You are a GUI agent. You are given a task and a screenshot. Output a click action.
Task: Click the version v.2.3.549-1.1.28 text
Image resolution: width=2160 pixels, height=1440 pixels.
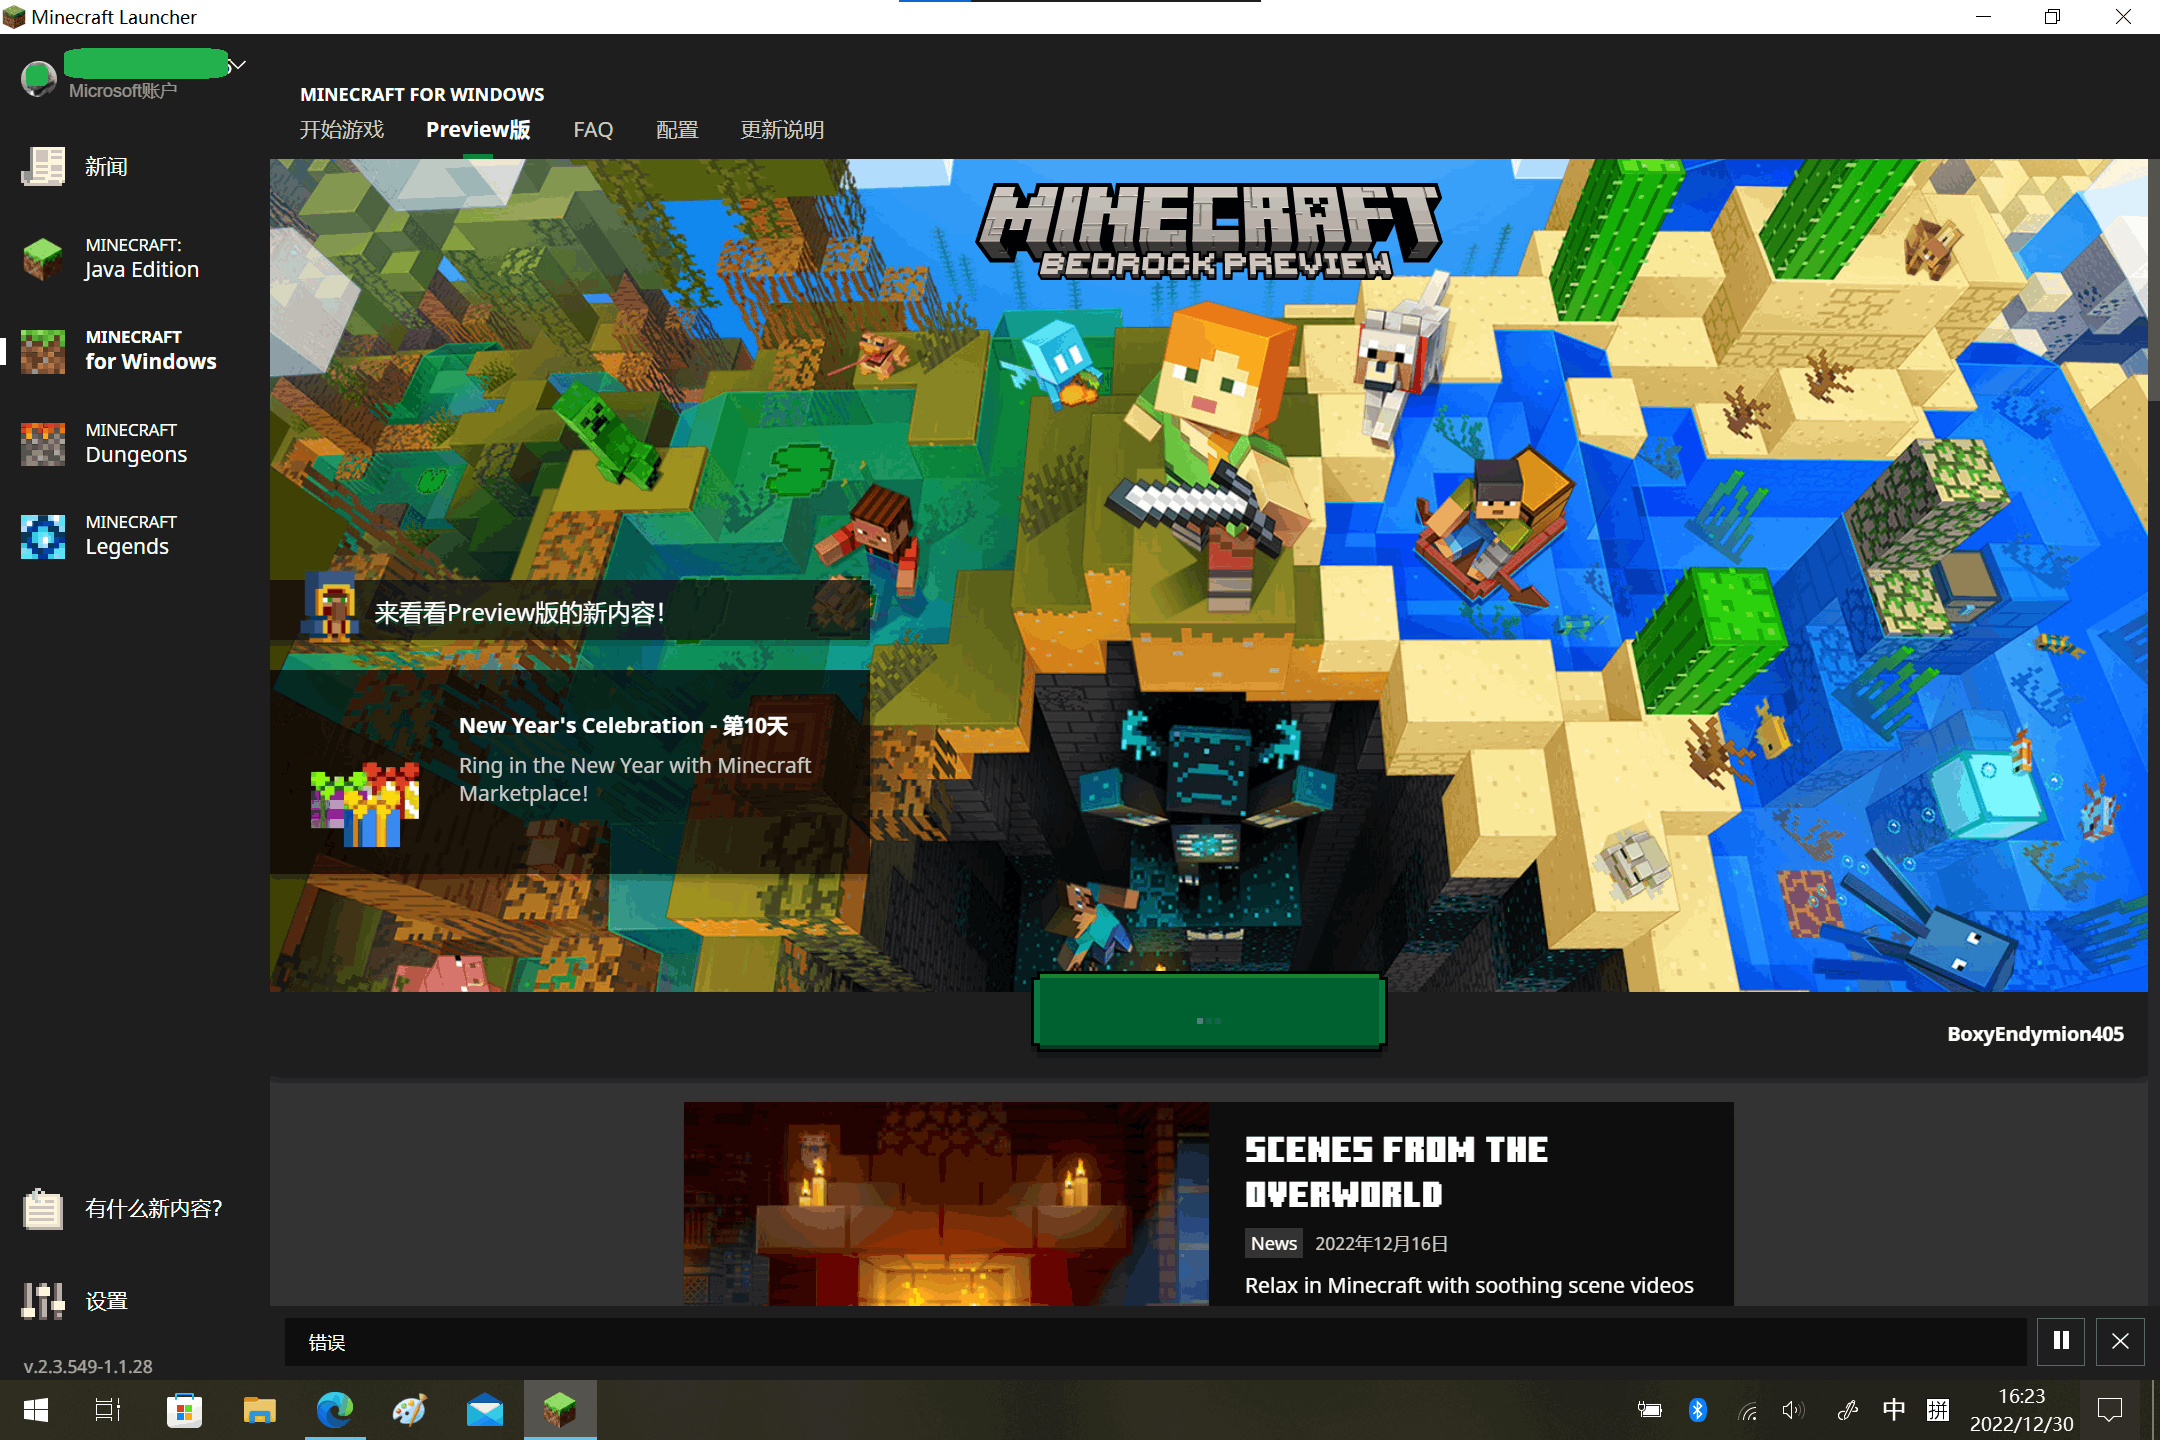click(x=88, y=1366)
